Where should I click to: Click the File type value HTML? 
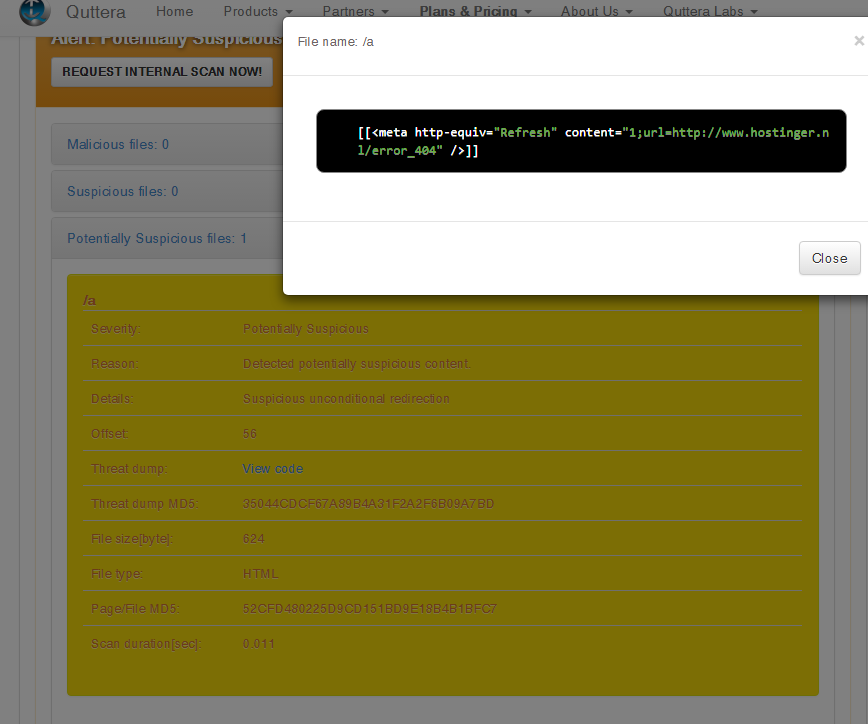(260, 574)
